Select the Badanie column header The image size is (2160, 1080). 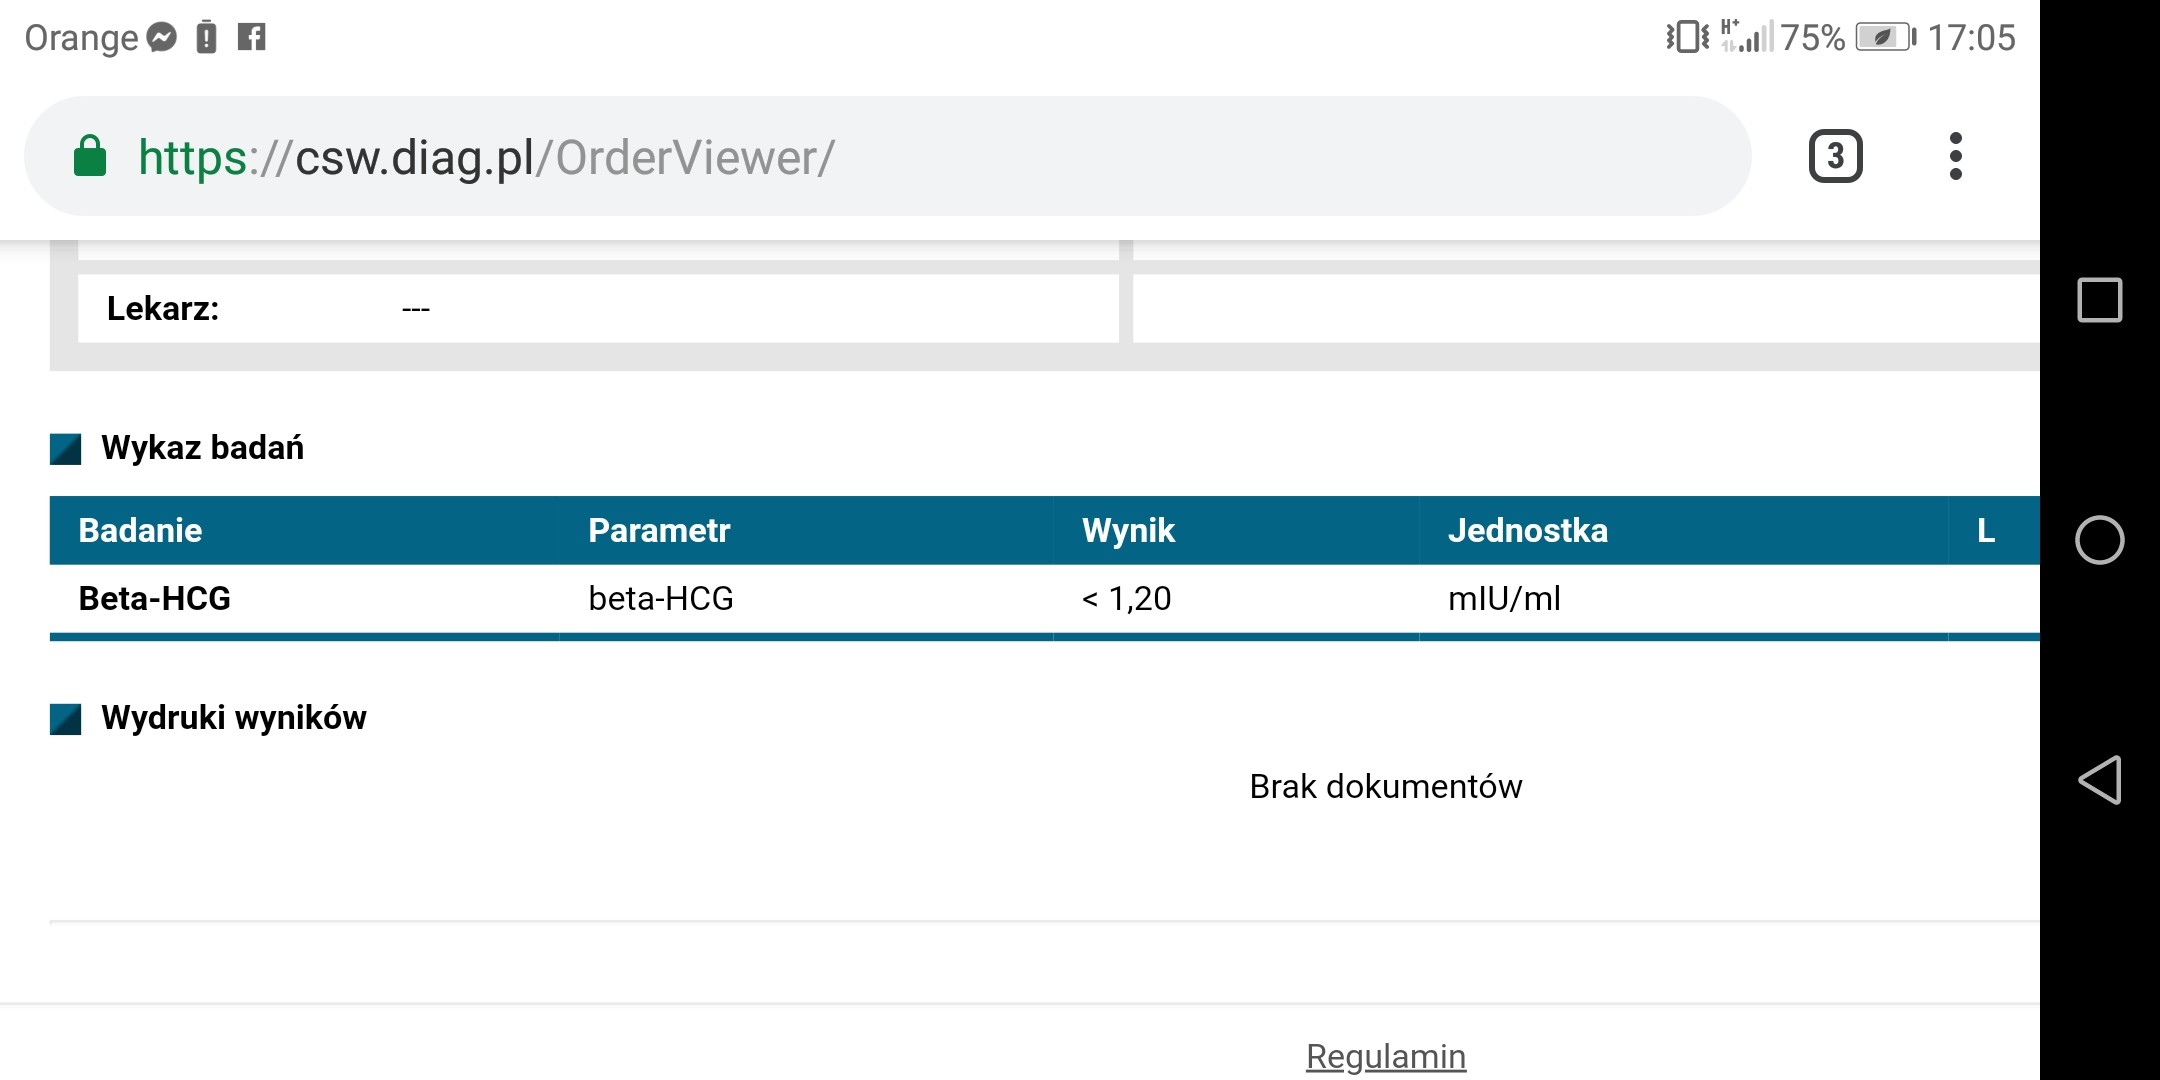[x=140, y=530]
